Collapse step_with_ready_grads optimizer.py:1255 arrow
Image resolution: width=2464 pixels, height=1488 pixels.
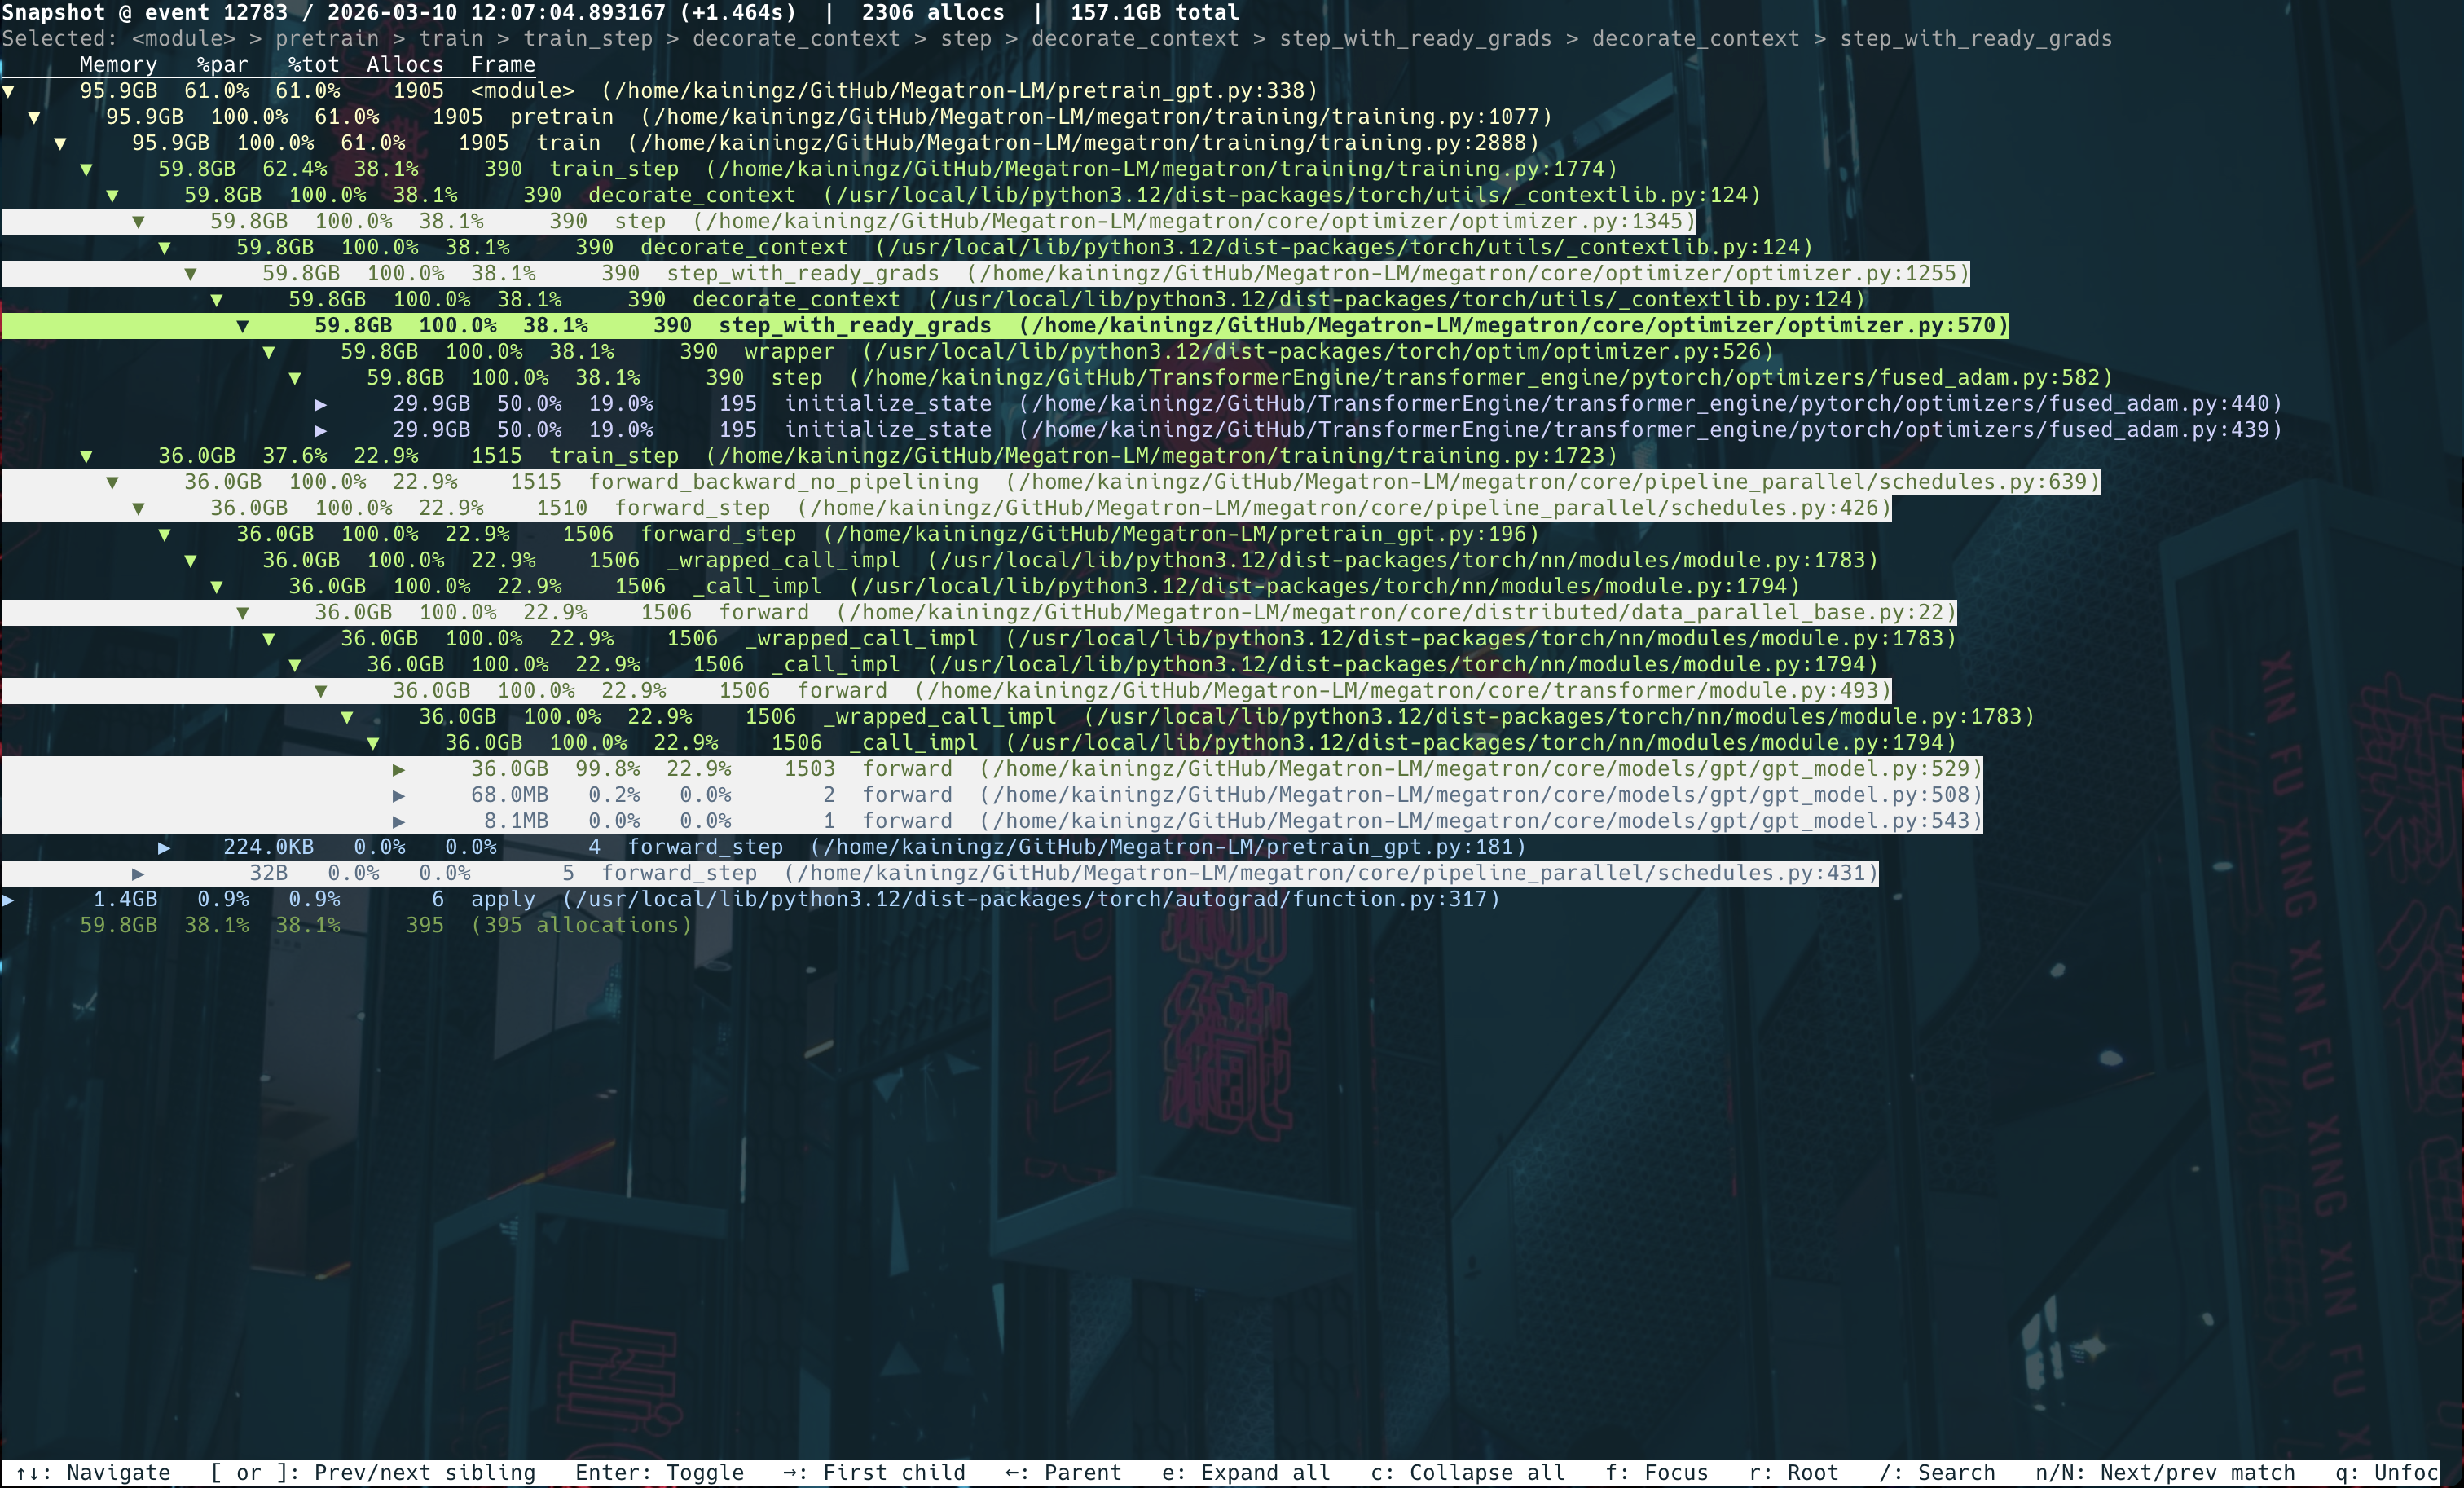(190, 273)
